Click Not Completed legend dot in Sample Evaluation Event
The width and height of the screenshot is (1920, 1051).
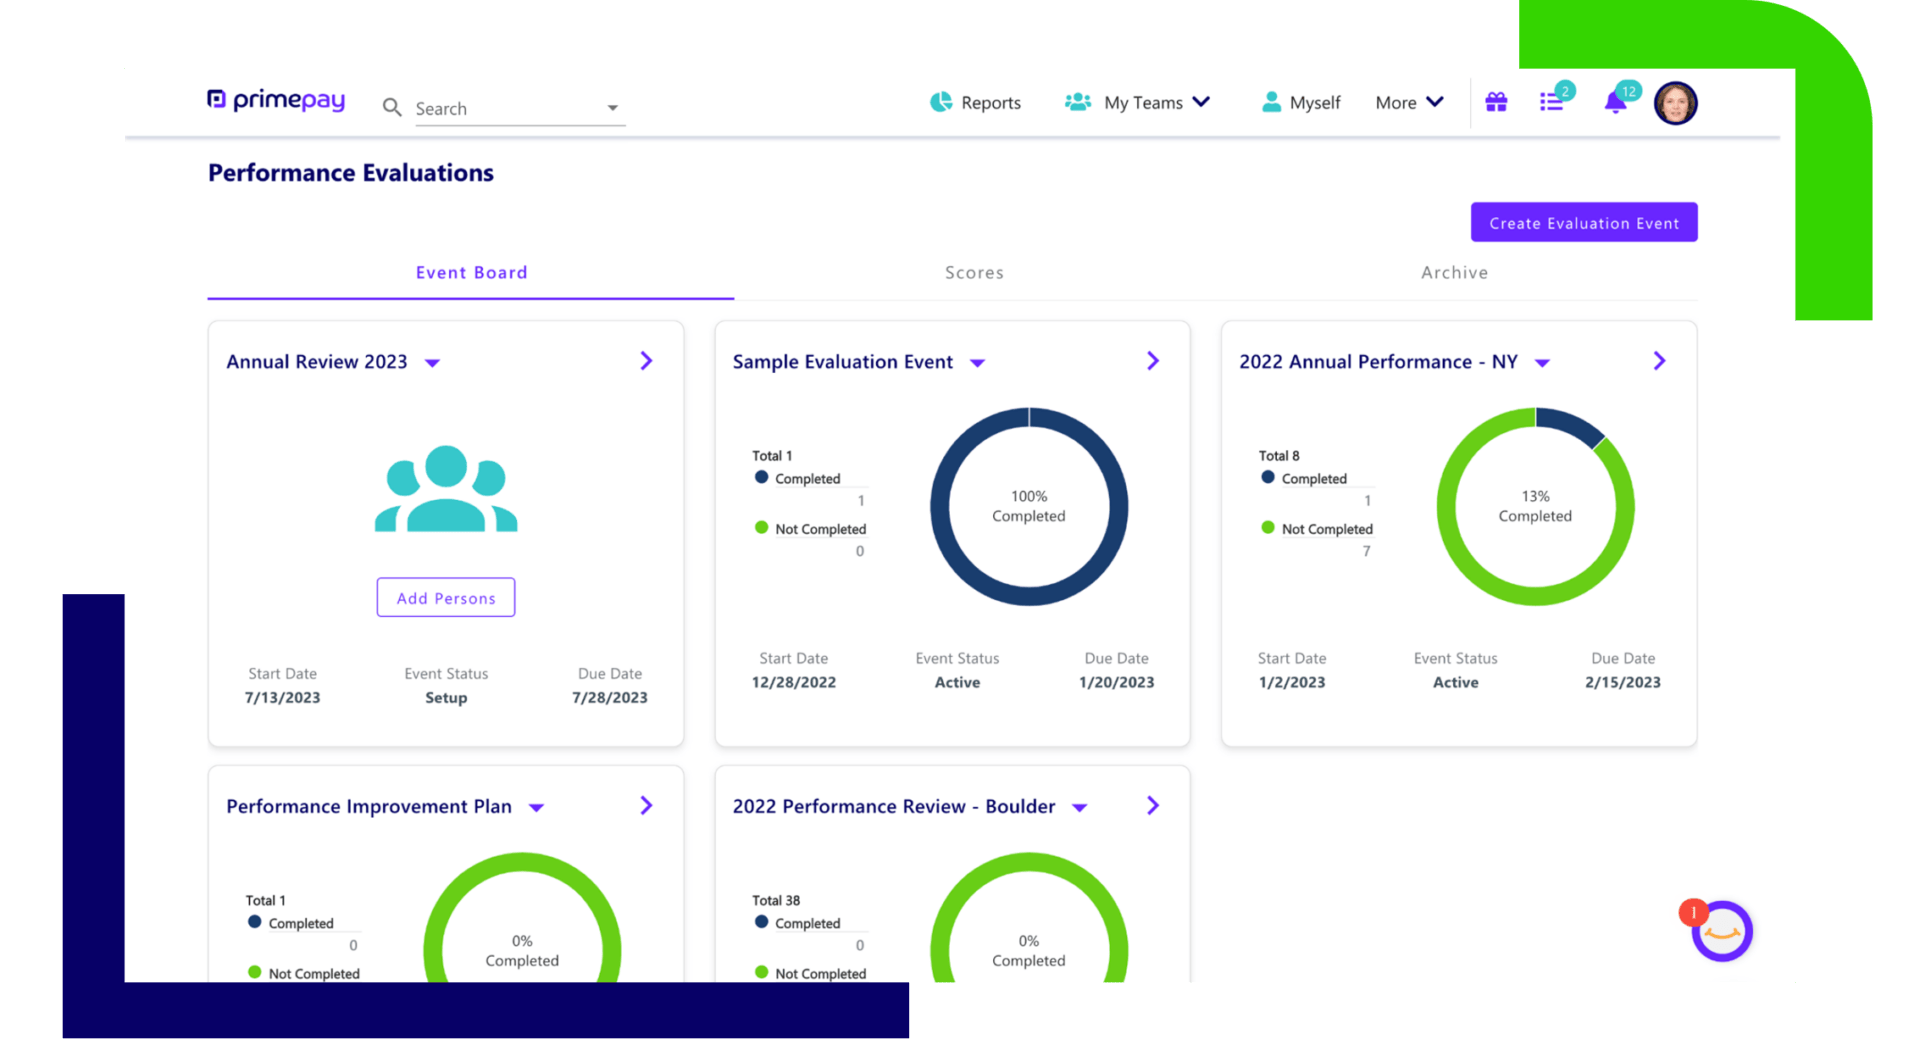761,528
